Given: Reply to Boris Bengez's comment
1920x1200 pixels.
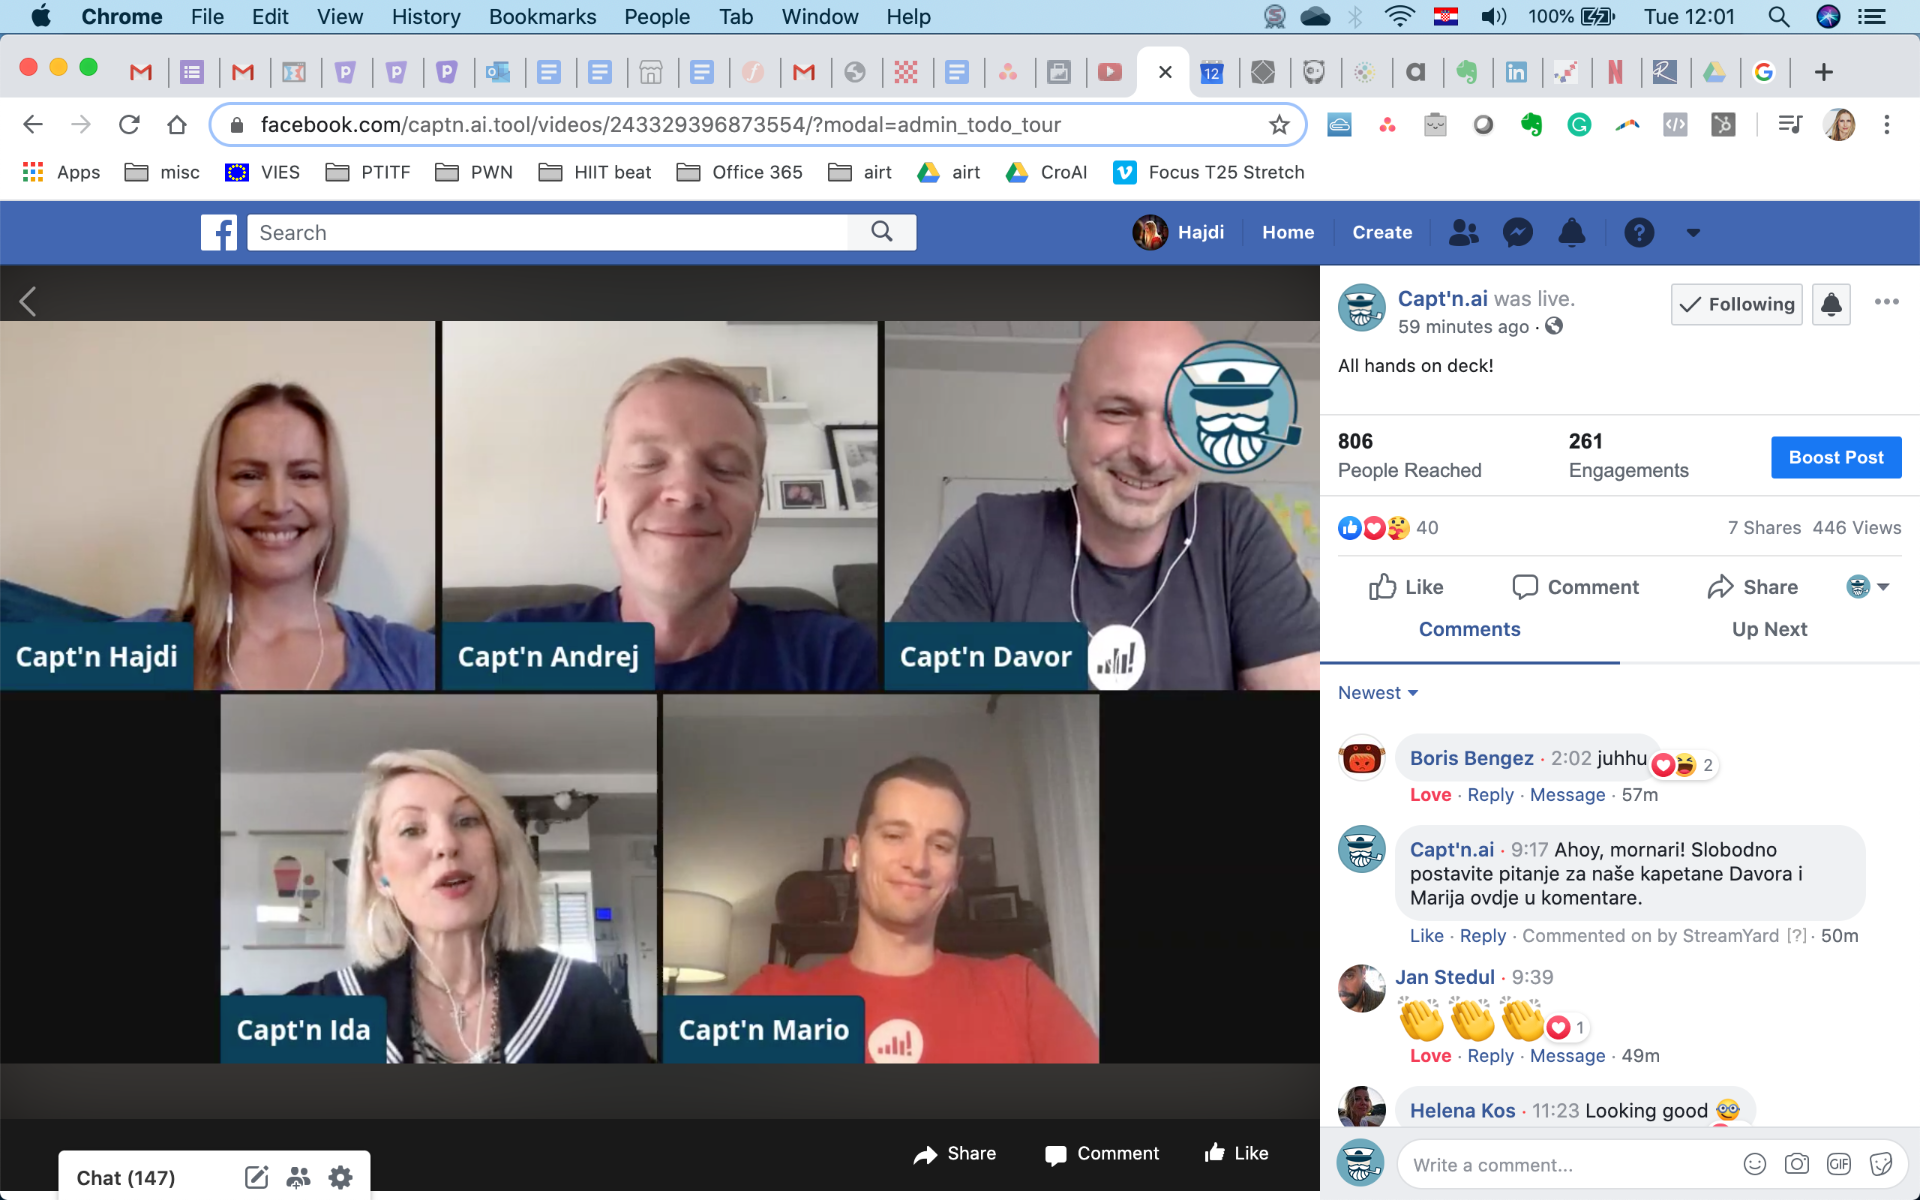Looking at the screenshot, I should coord(1490,795).
